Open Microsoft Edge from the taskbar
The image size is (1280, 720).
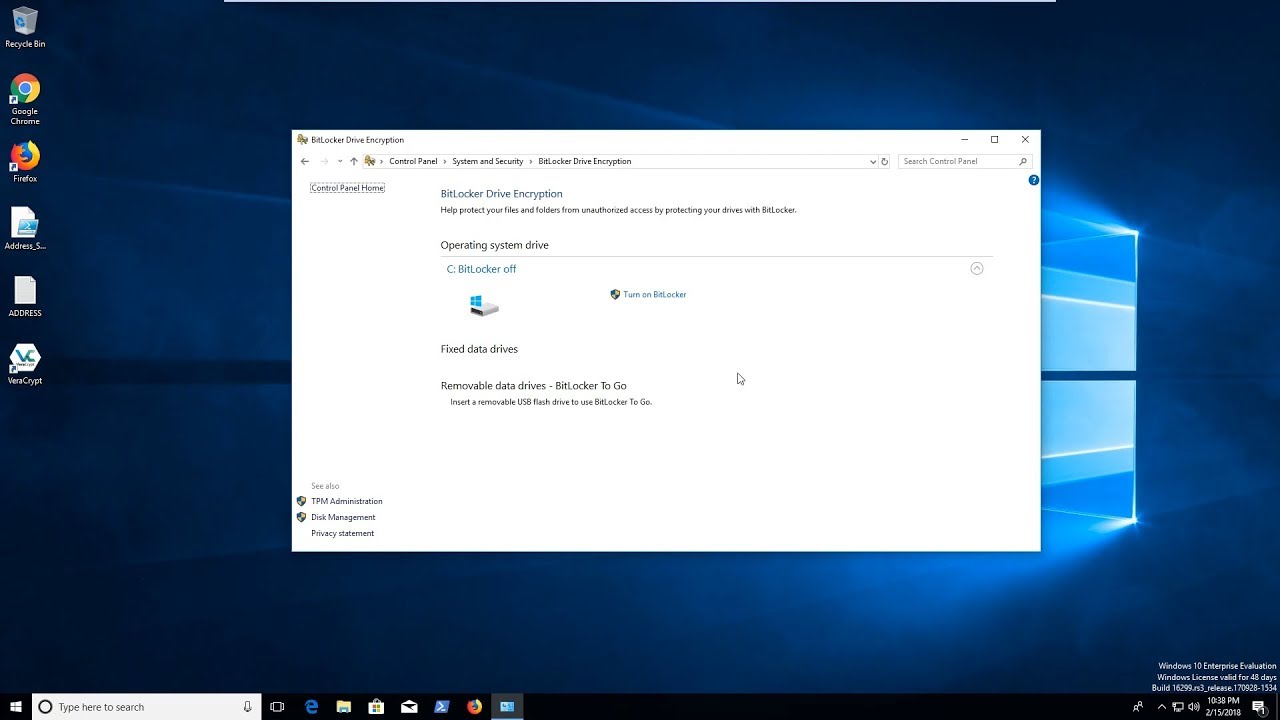pyautogui.click(x=311, y=707)
